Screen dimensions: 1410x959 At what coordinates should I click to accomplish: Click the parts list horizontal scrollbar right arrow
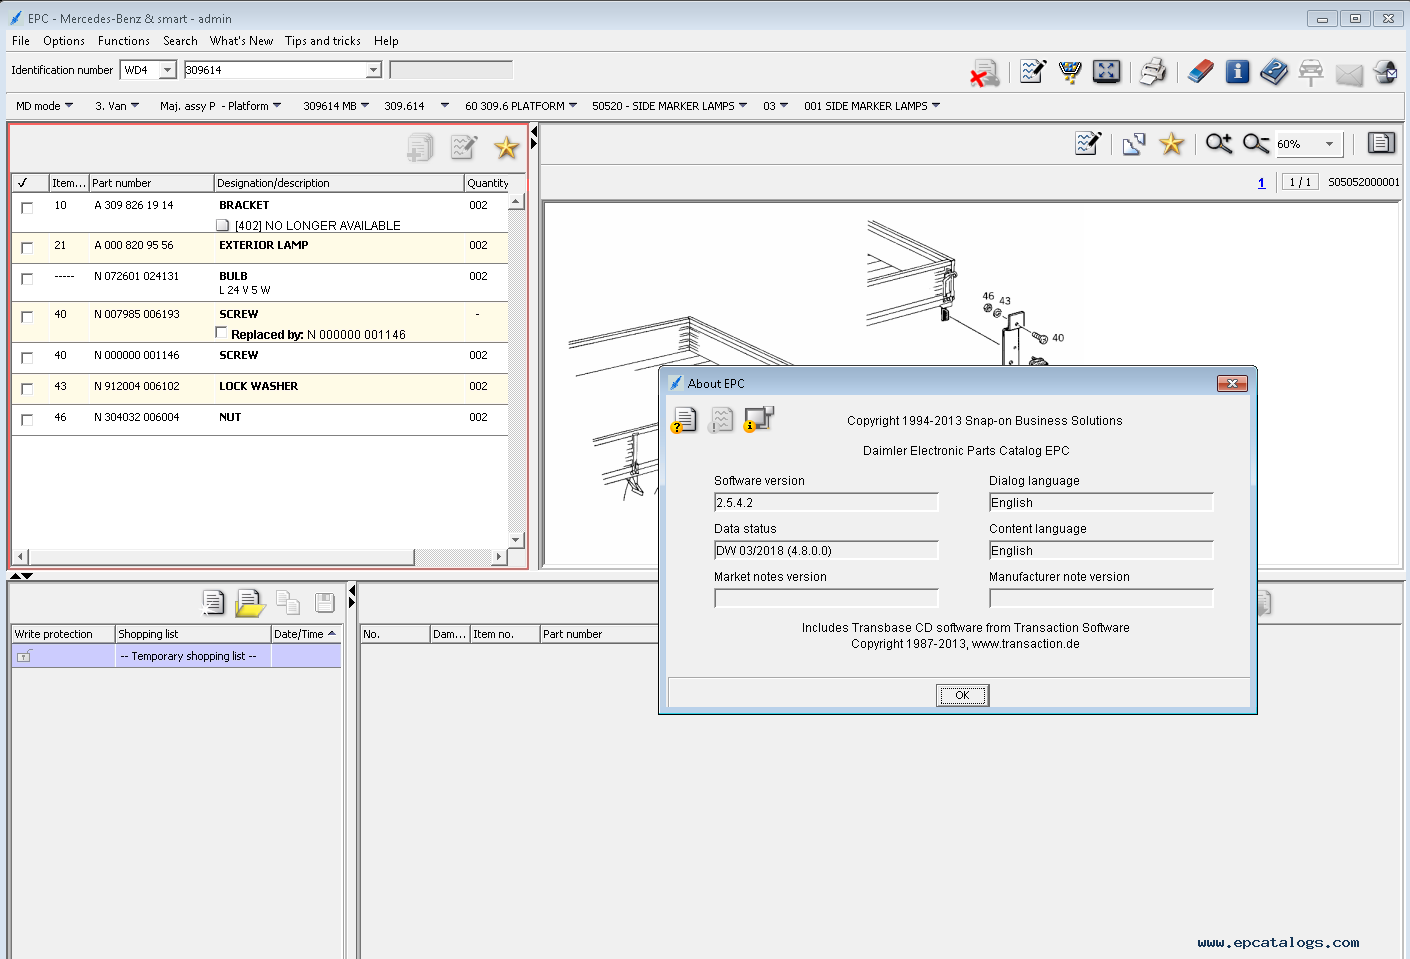[499, 556]
